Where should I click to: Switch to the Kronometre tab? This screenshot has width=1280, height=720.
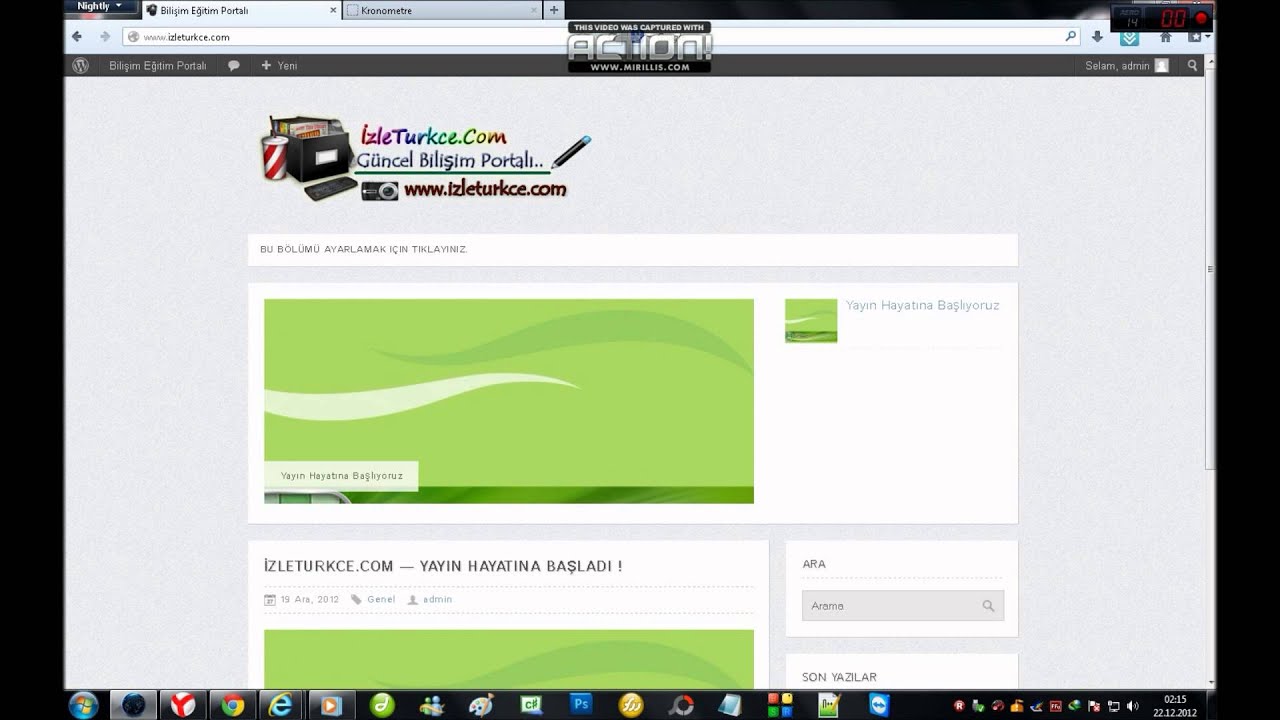[441, 10]
